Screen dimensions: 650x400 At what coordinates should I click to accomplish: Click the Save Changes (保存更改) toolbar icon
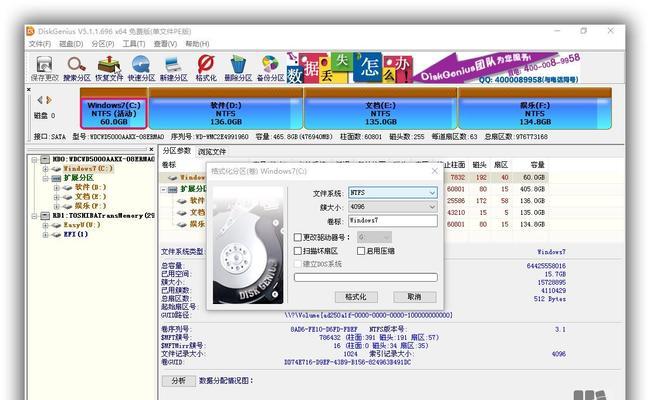click(x=44, y=68)
